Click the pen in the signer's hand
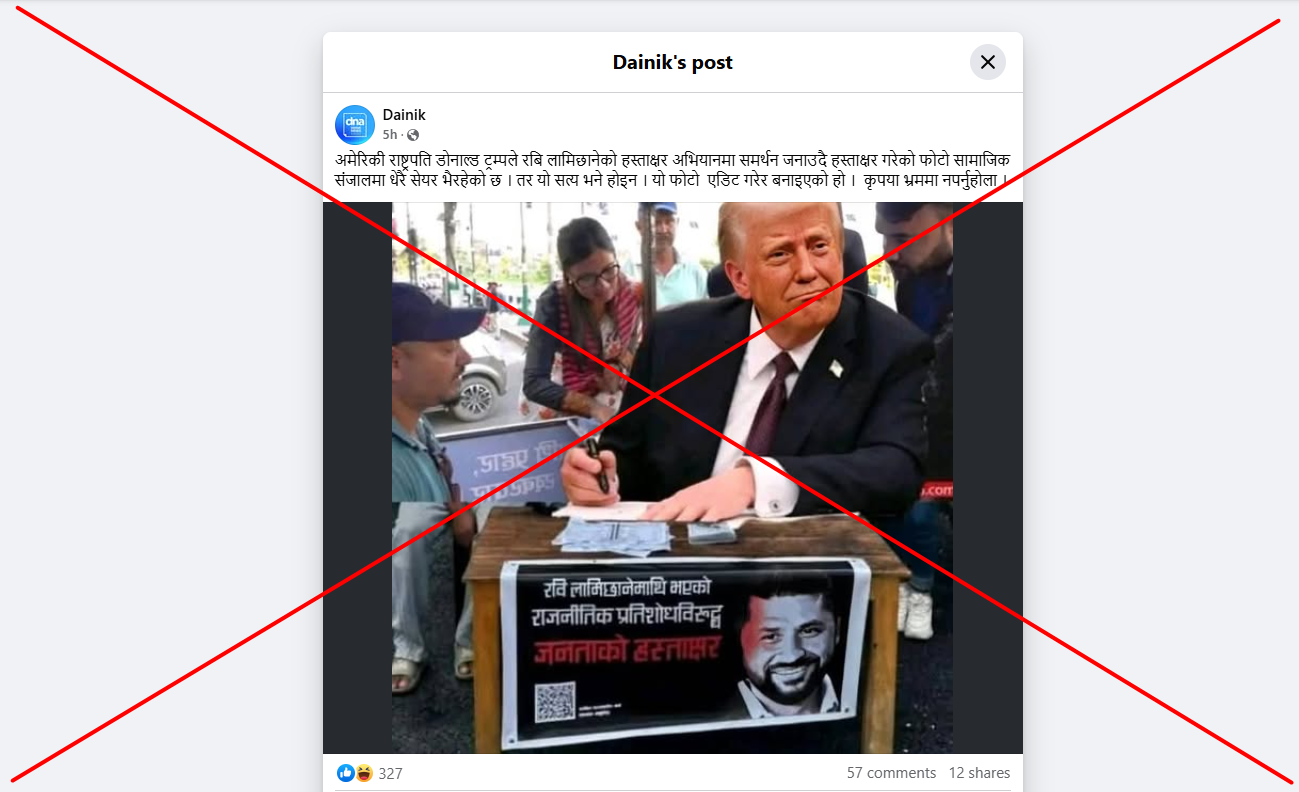The image size is (1299, 792). tap(597, 465)
